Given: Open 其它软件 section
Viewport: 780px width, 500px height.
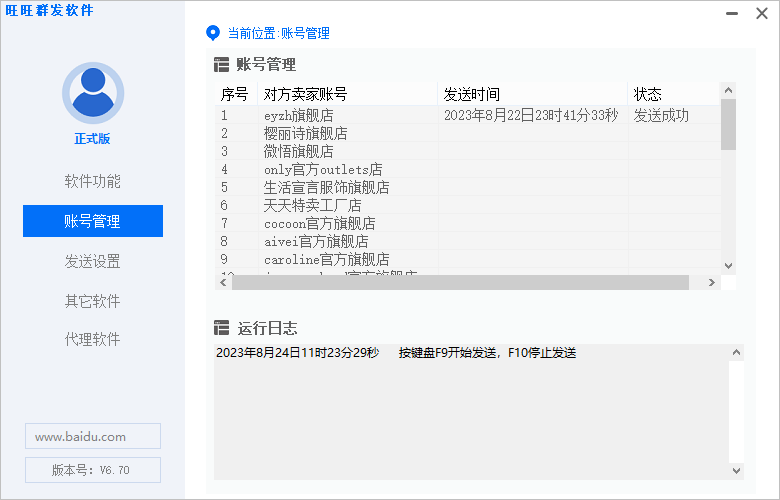Looking at the screenshot, I should click(x=92, y=301).
